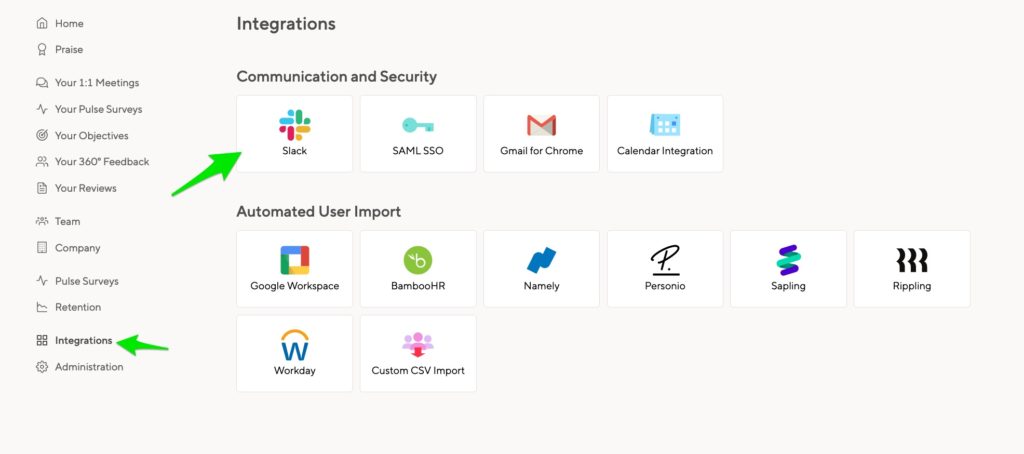This screenshot has height=454, width=1024.
Task: Click the Sapling logo
Action: coord(788,260)
